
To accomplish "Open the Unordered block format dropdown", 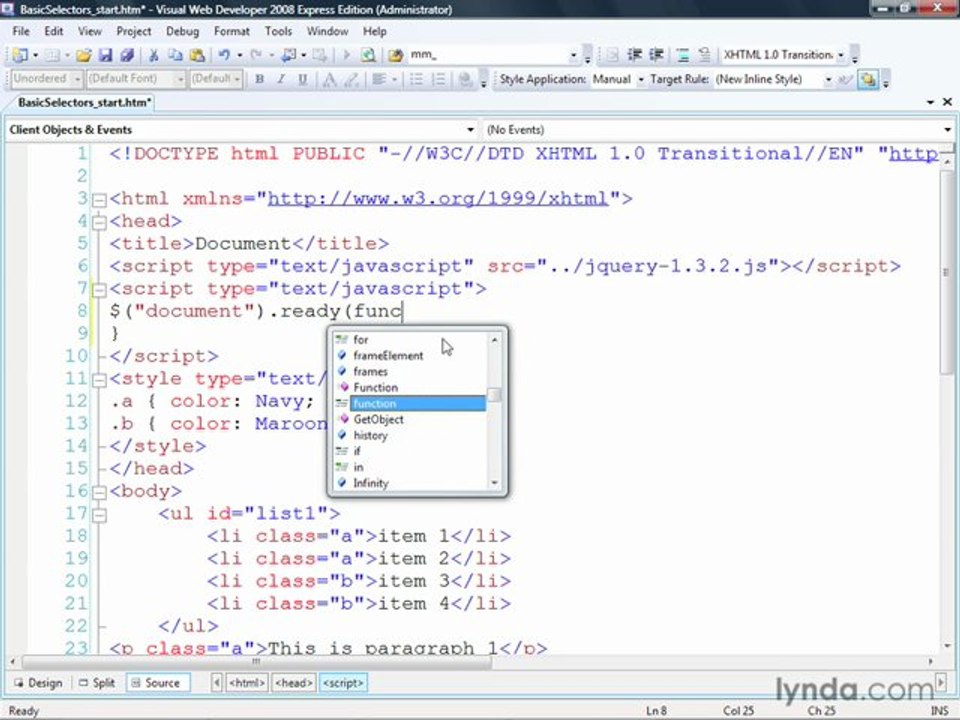I will pyautogui.click(x=77, y=80).
